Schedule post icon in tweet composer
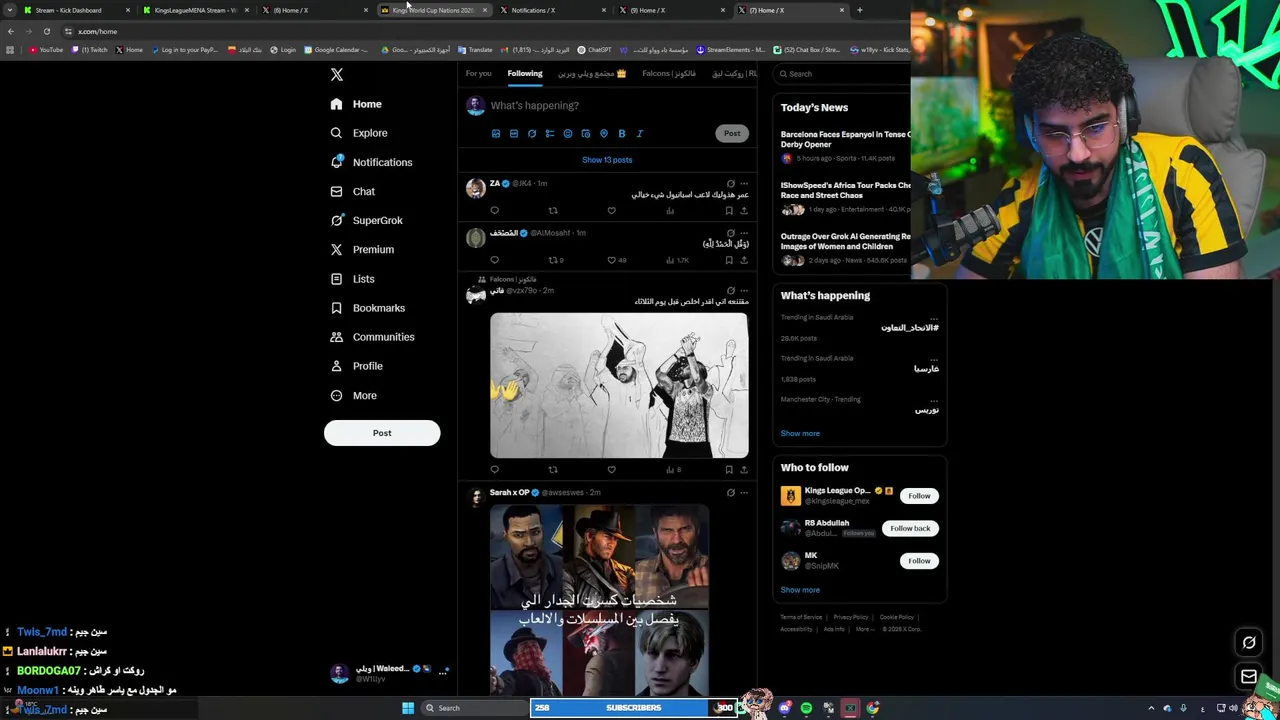This screenshot has width=1280, height=720. point(586,133)
